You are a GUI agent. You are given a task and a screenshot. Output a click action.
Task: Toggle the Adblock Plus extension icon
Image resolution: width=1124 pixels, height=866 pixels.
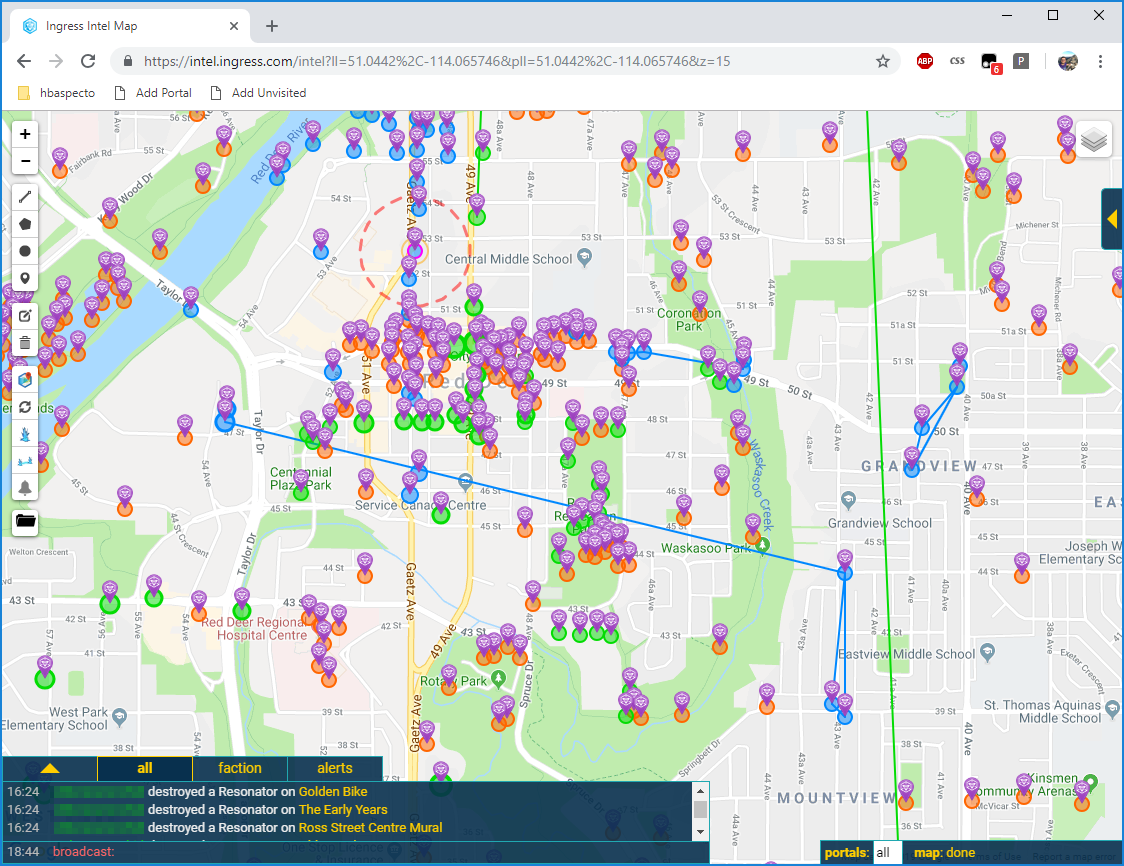click(925, 61)
